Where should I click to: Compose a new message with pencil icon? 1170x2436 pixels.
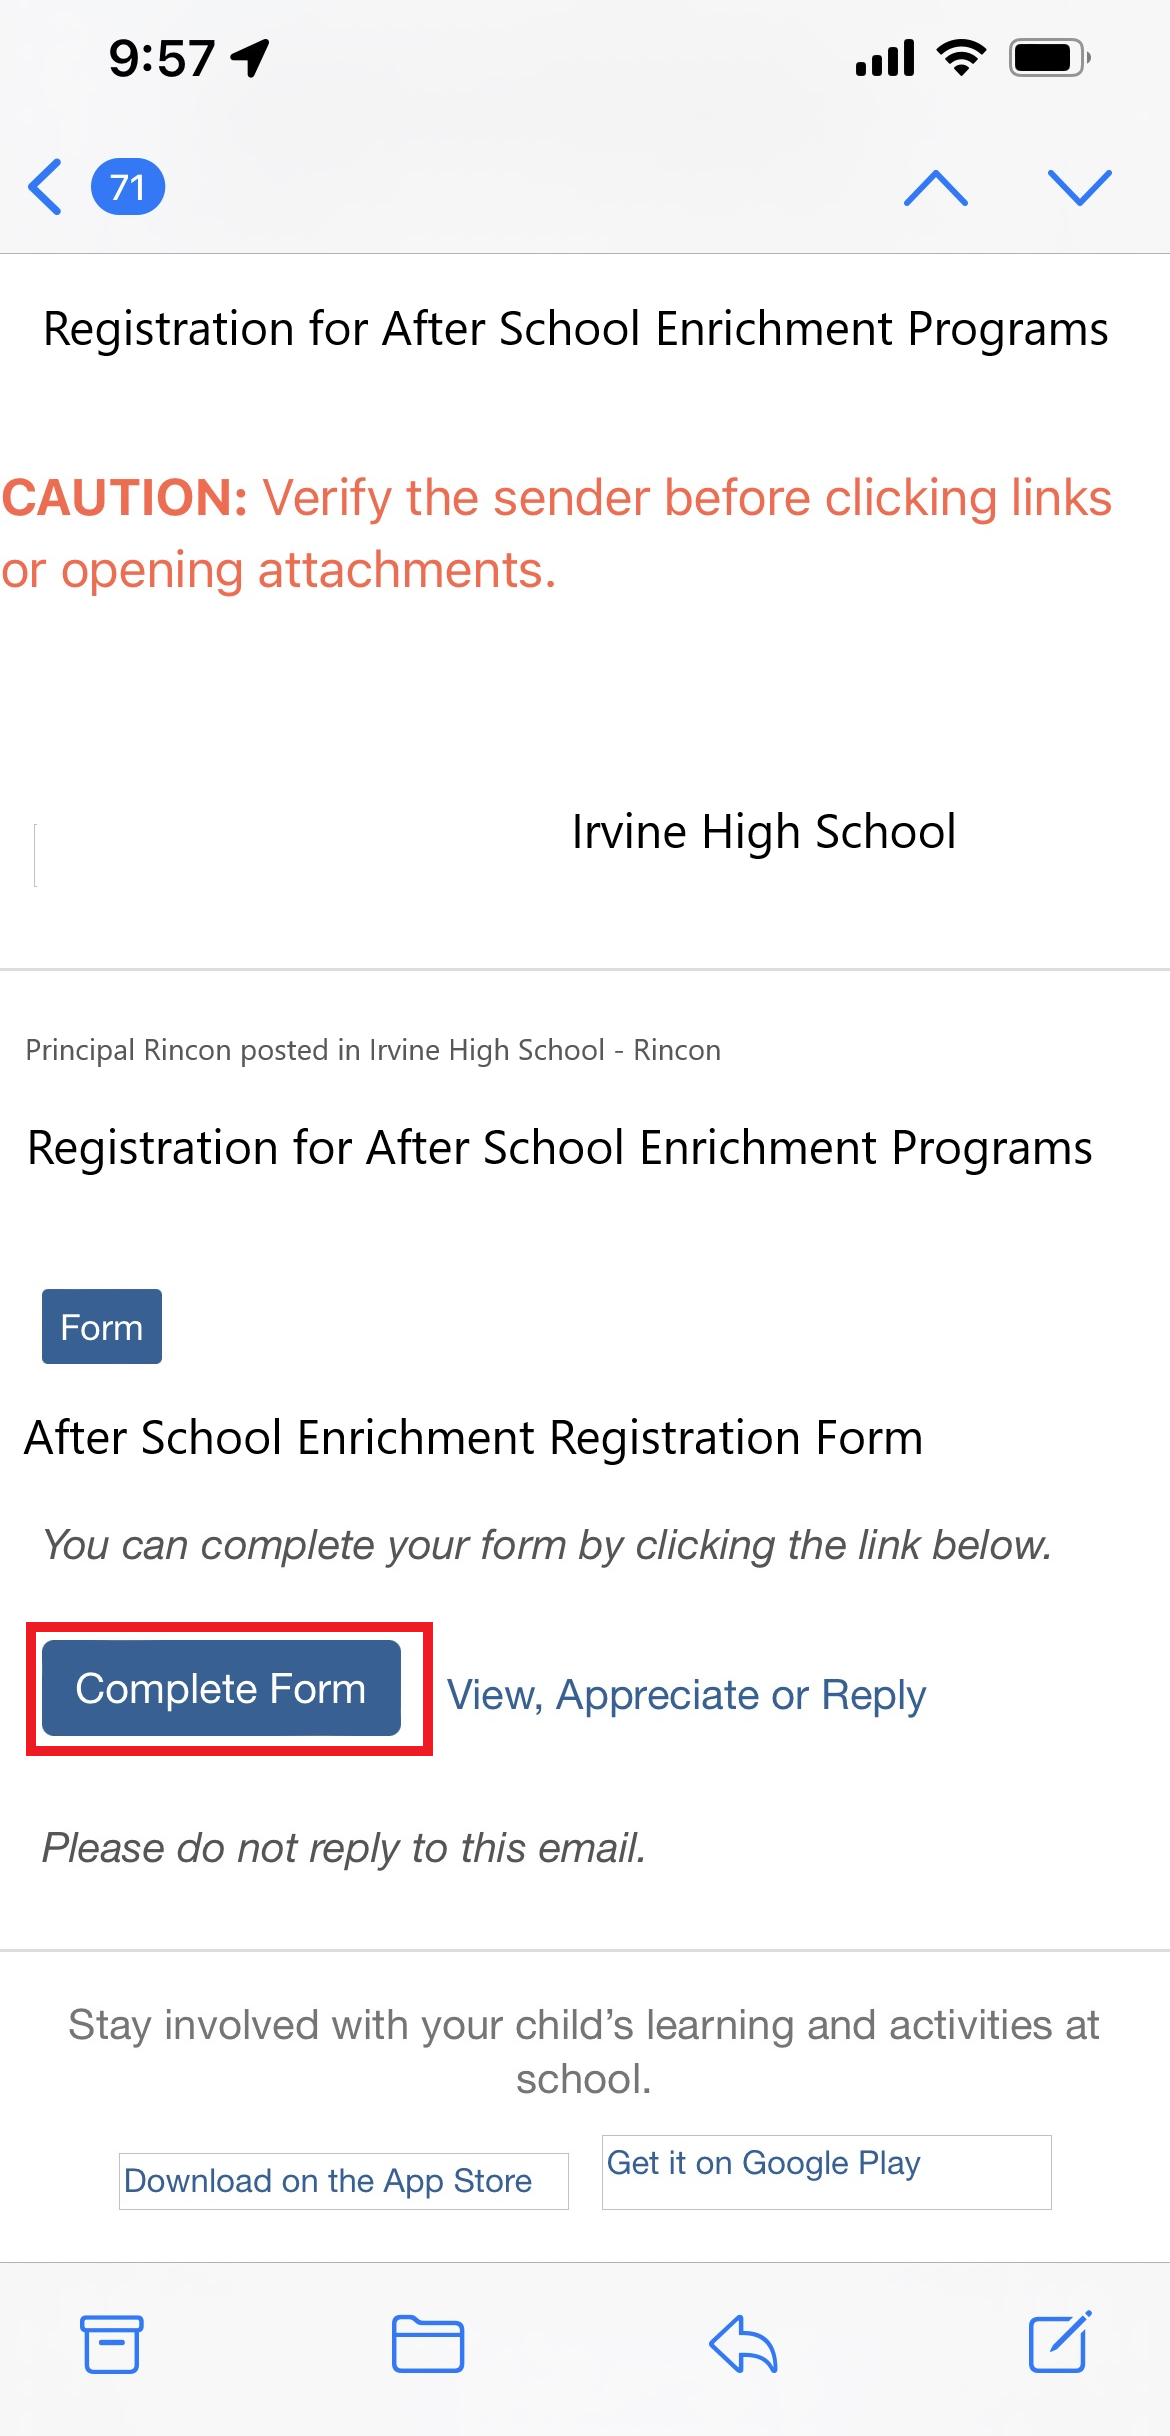(x=1059, y=2343)
